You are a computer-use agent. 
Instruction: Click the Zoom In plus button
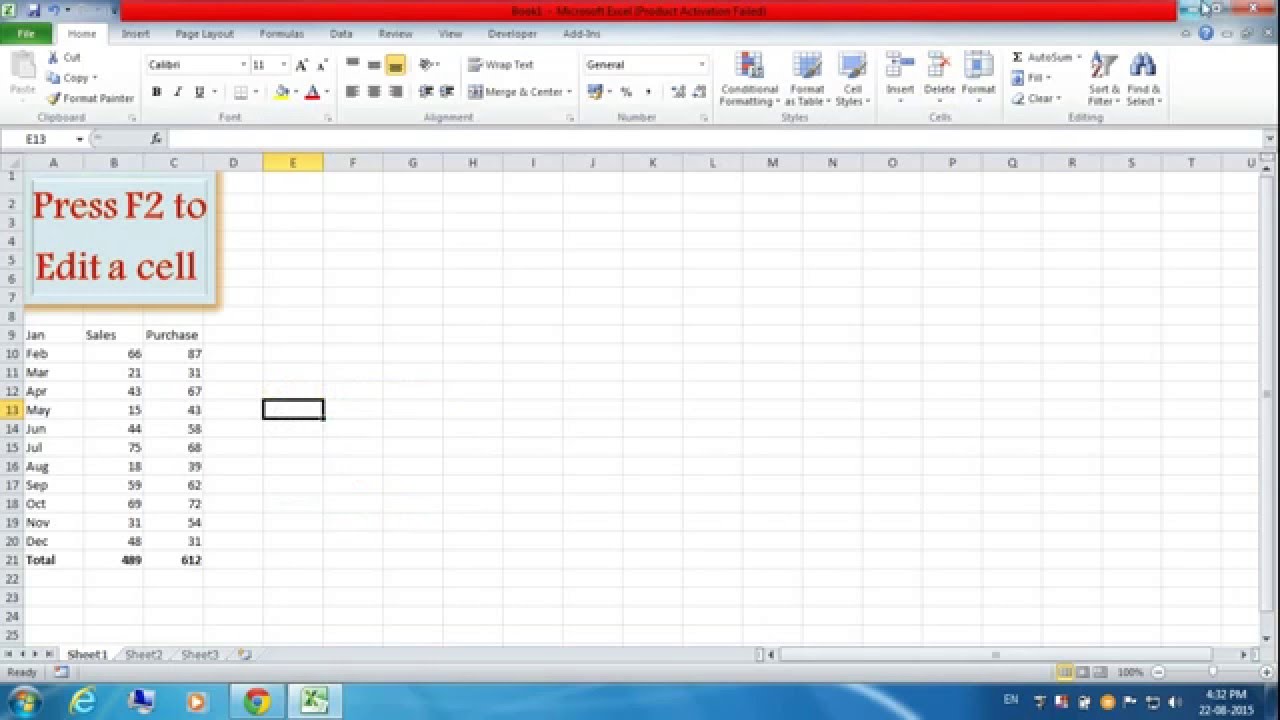(1267, 673)
